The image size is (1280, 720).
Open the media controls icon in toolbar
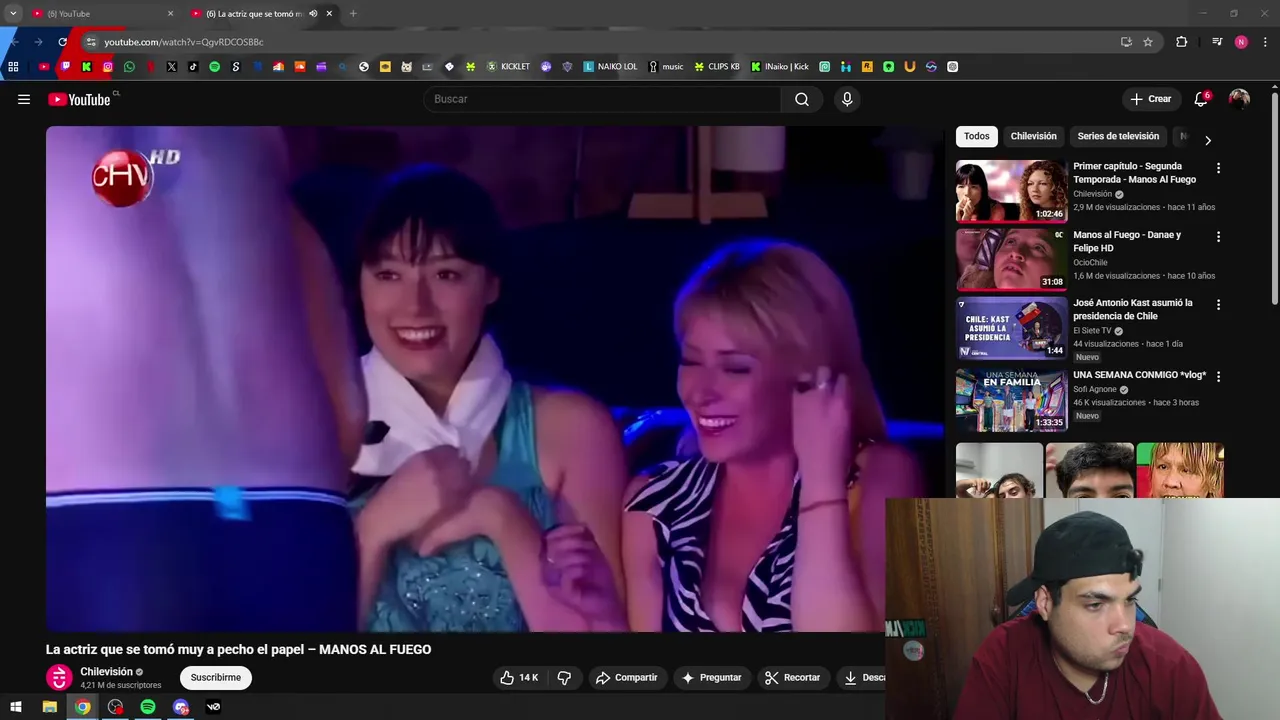pos(1217,42)
